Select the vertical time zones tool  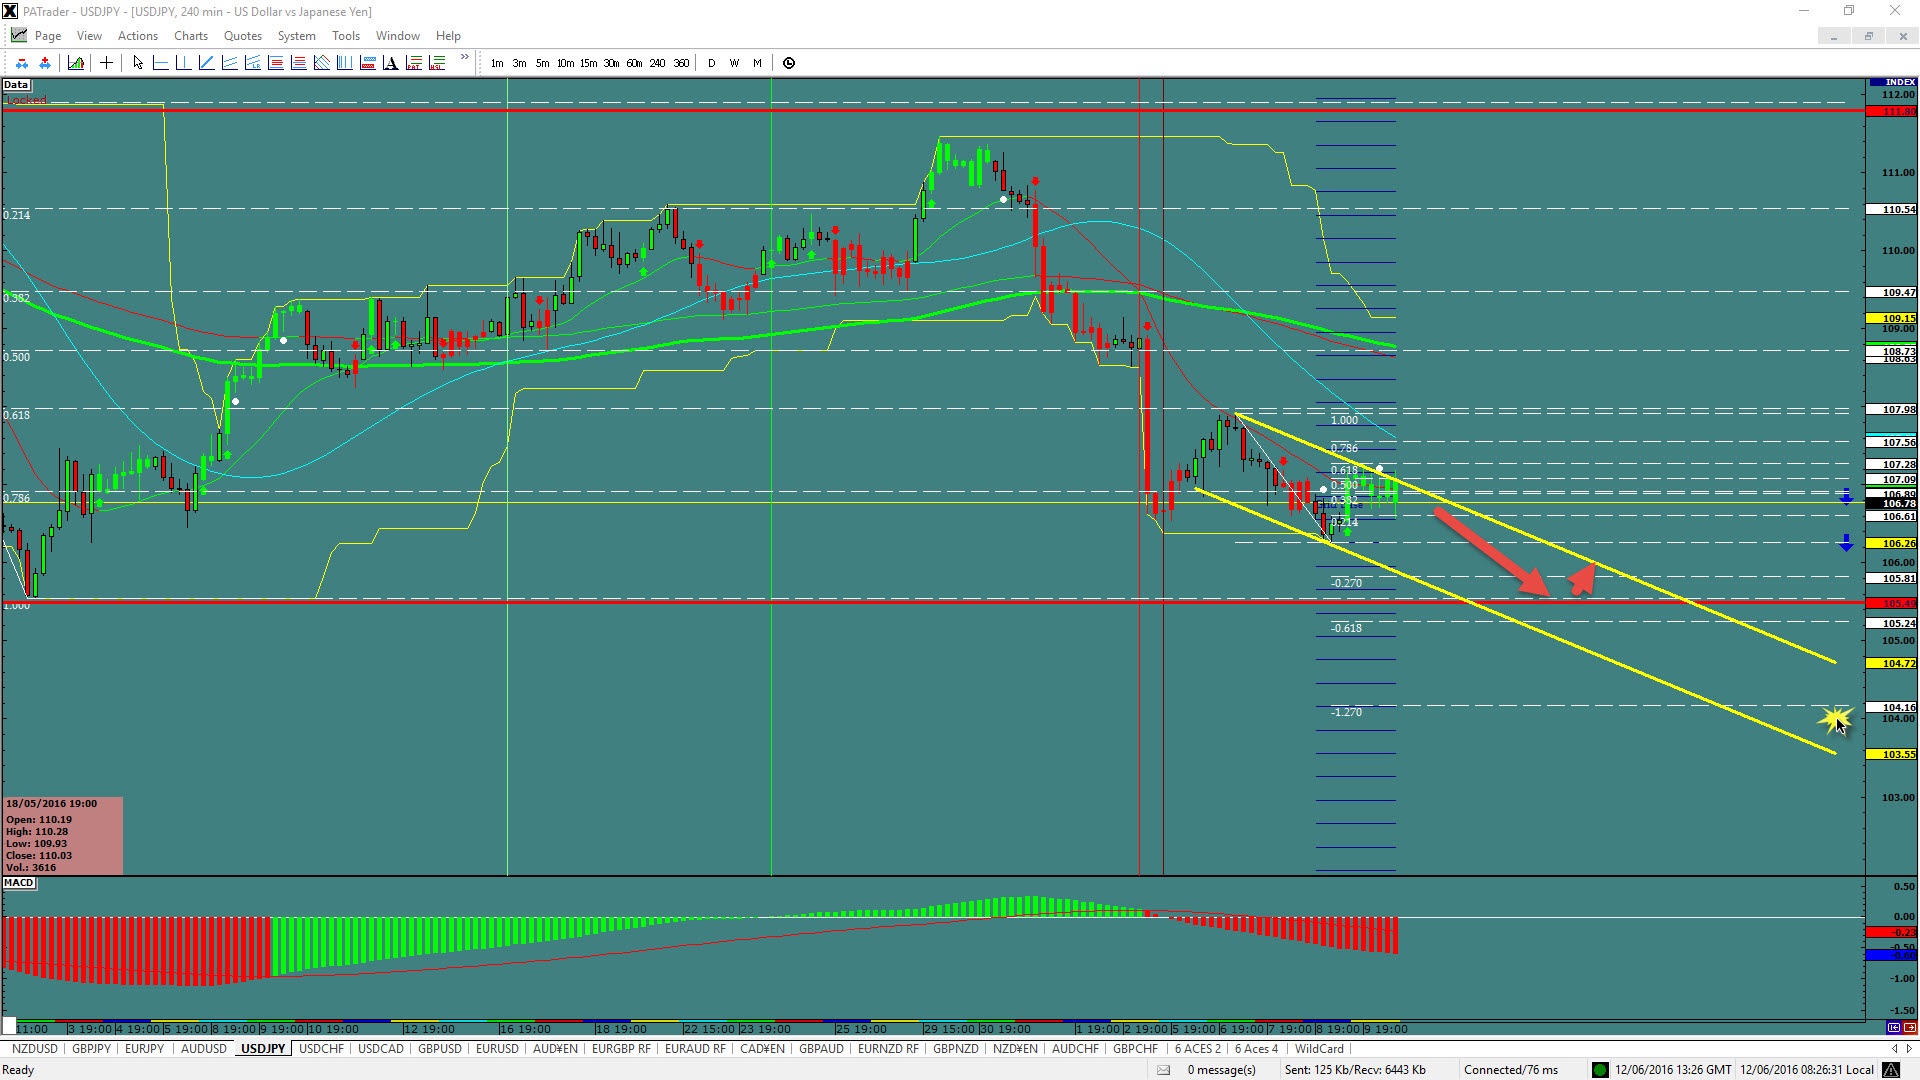[344, 63]
